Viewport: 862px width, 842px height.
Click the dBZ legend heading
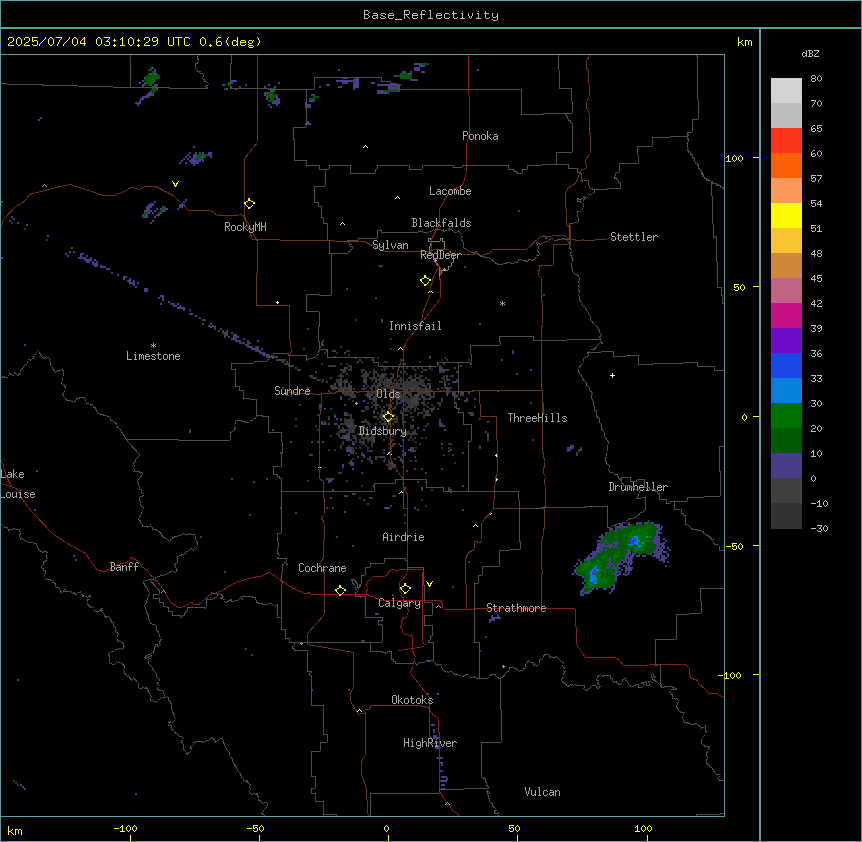[x=810, y=53]
